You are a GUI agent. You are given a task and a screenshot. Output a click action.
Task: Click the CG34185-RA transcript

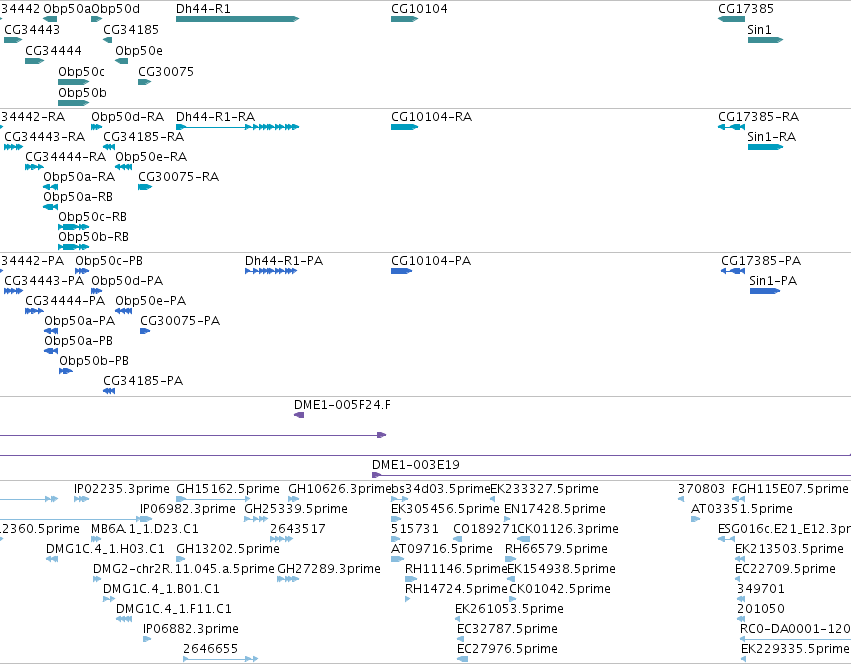[109, 147]
